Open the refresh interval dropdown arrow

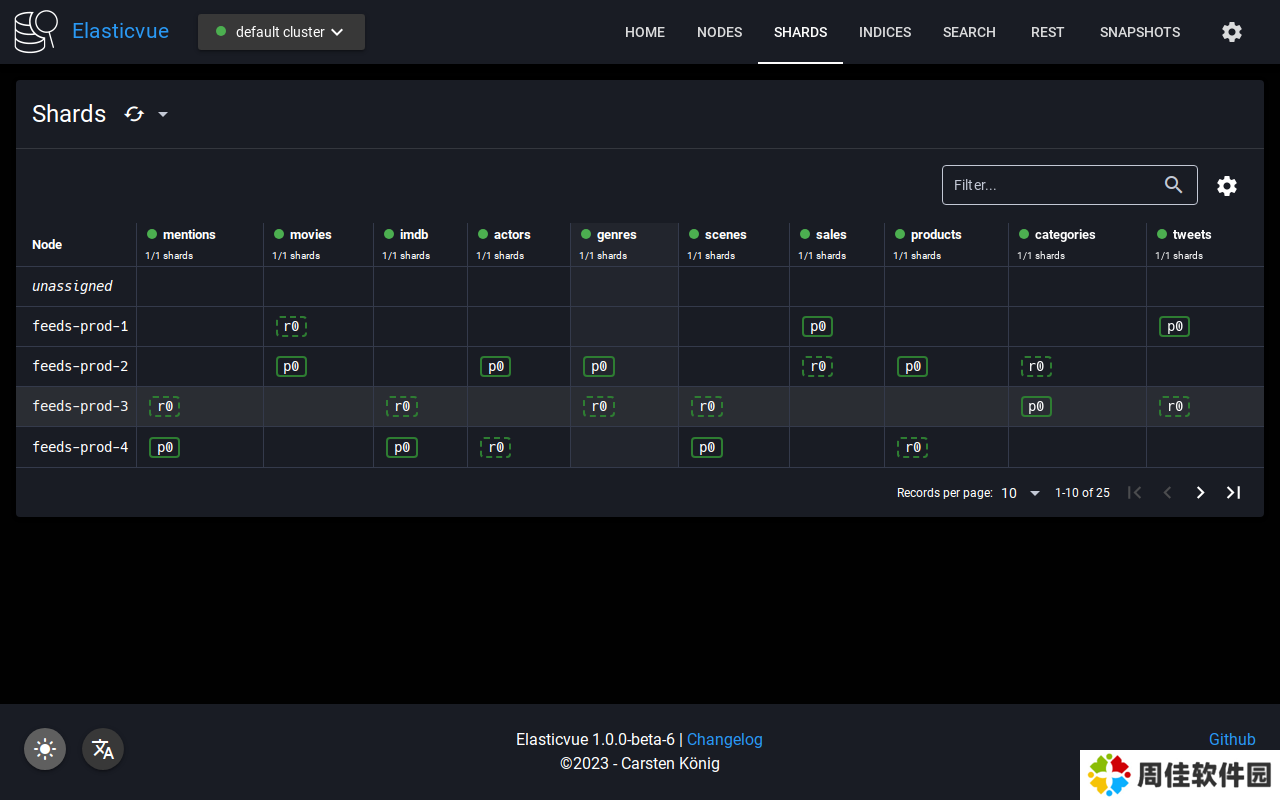pos(163,114)
